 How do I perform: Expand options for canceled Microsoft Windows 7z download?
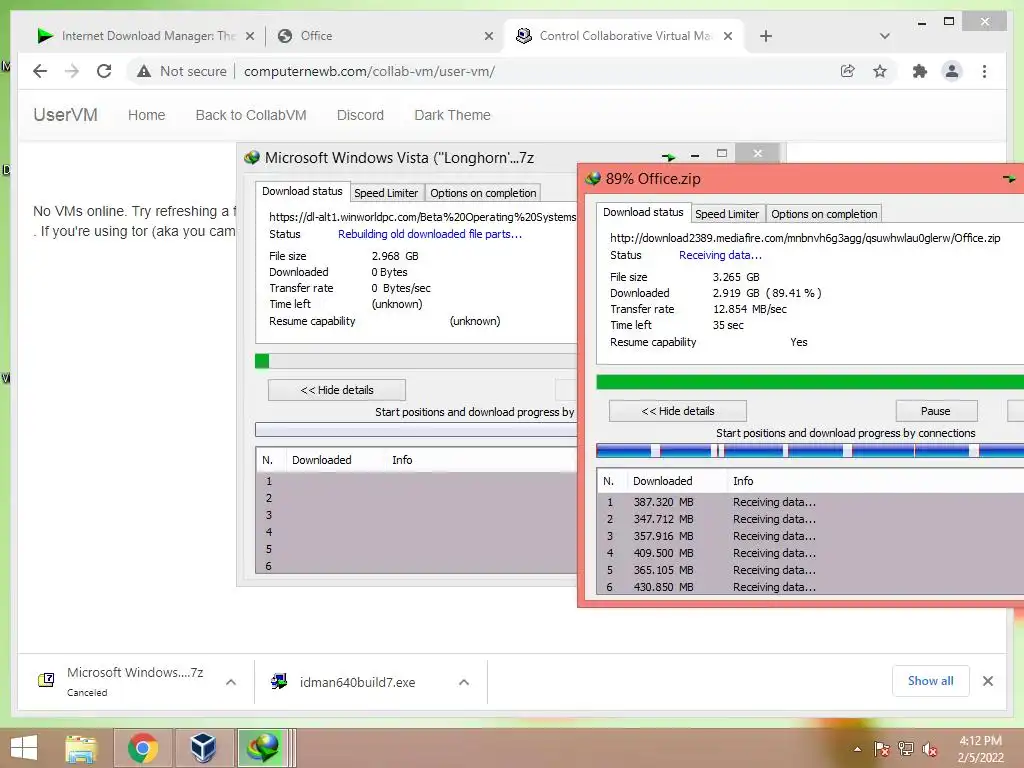pyautogui.click(x=231, y=682)
